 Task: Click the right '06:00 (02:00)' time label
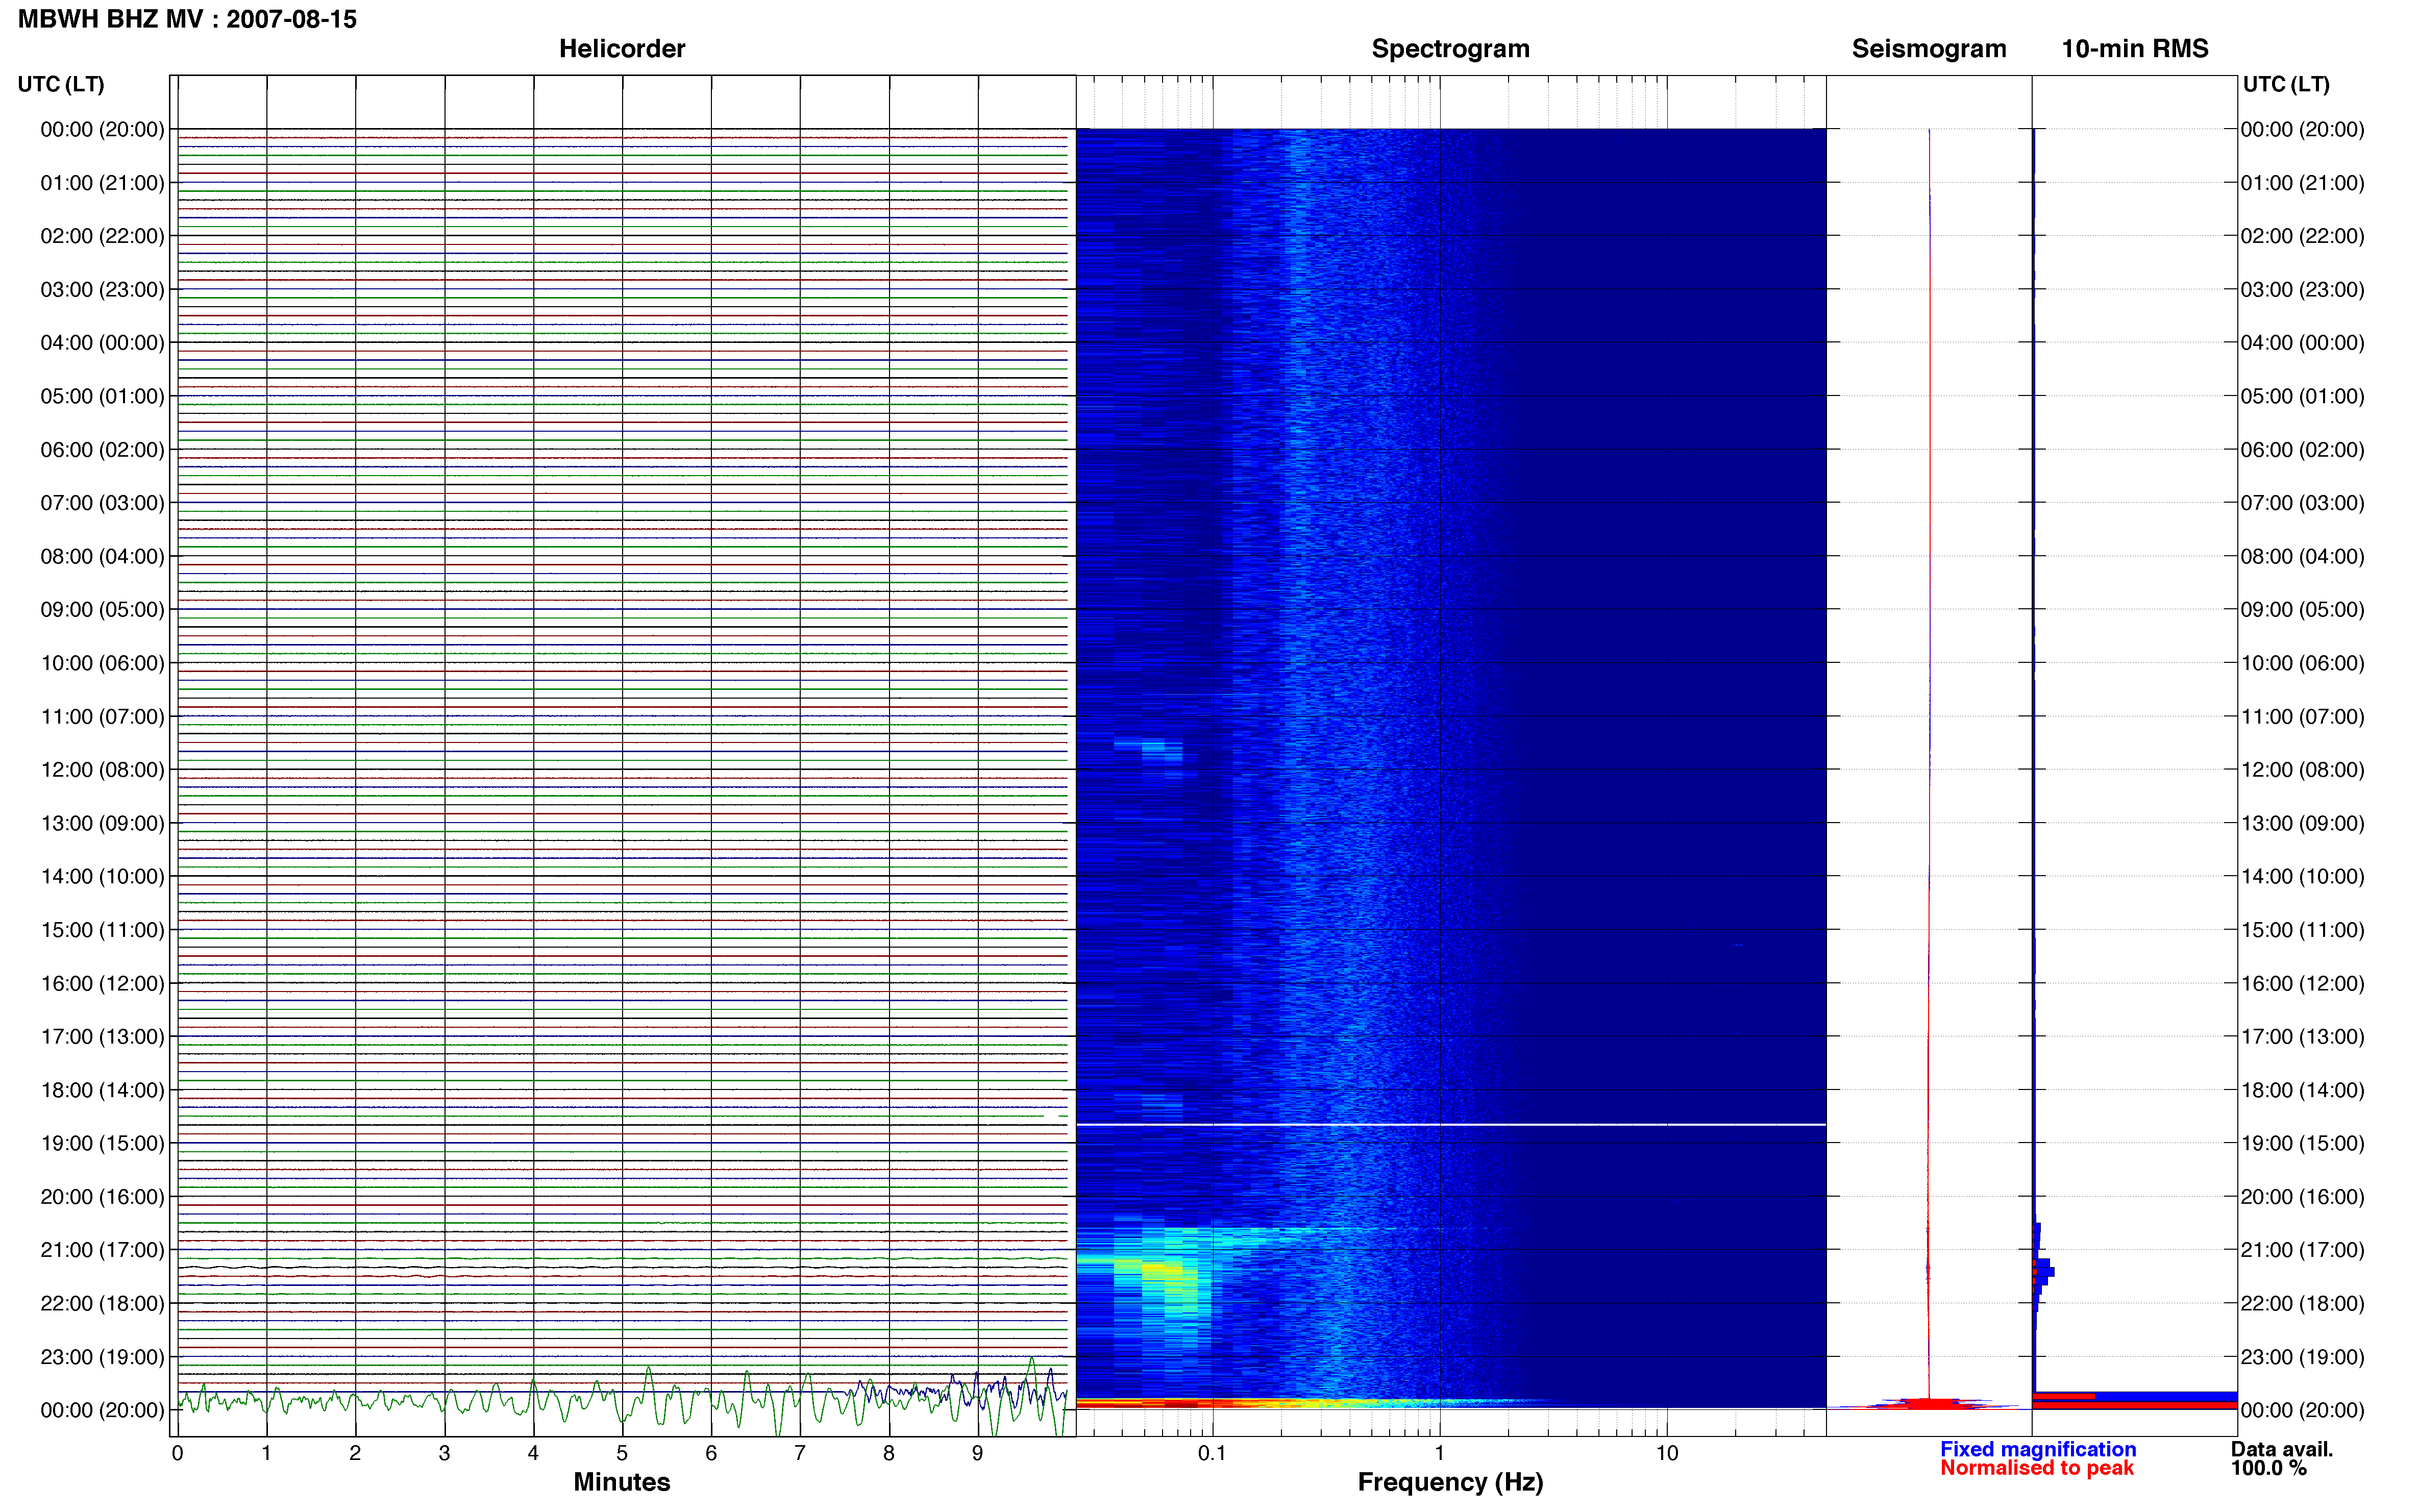tap(2302, 450)
